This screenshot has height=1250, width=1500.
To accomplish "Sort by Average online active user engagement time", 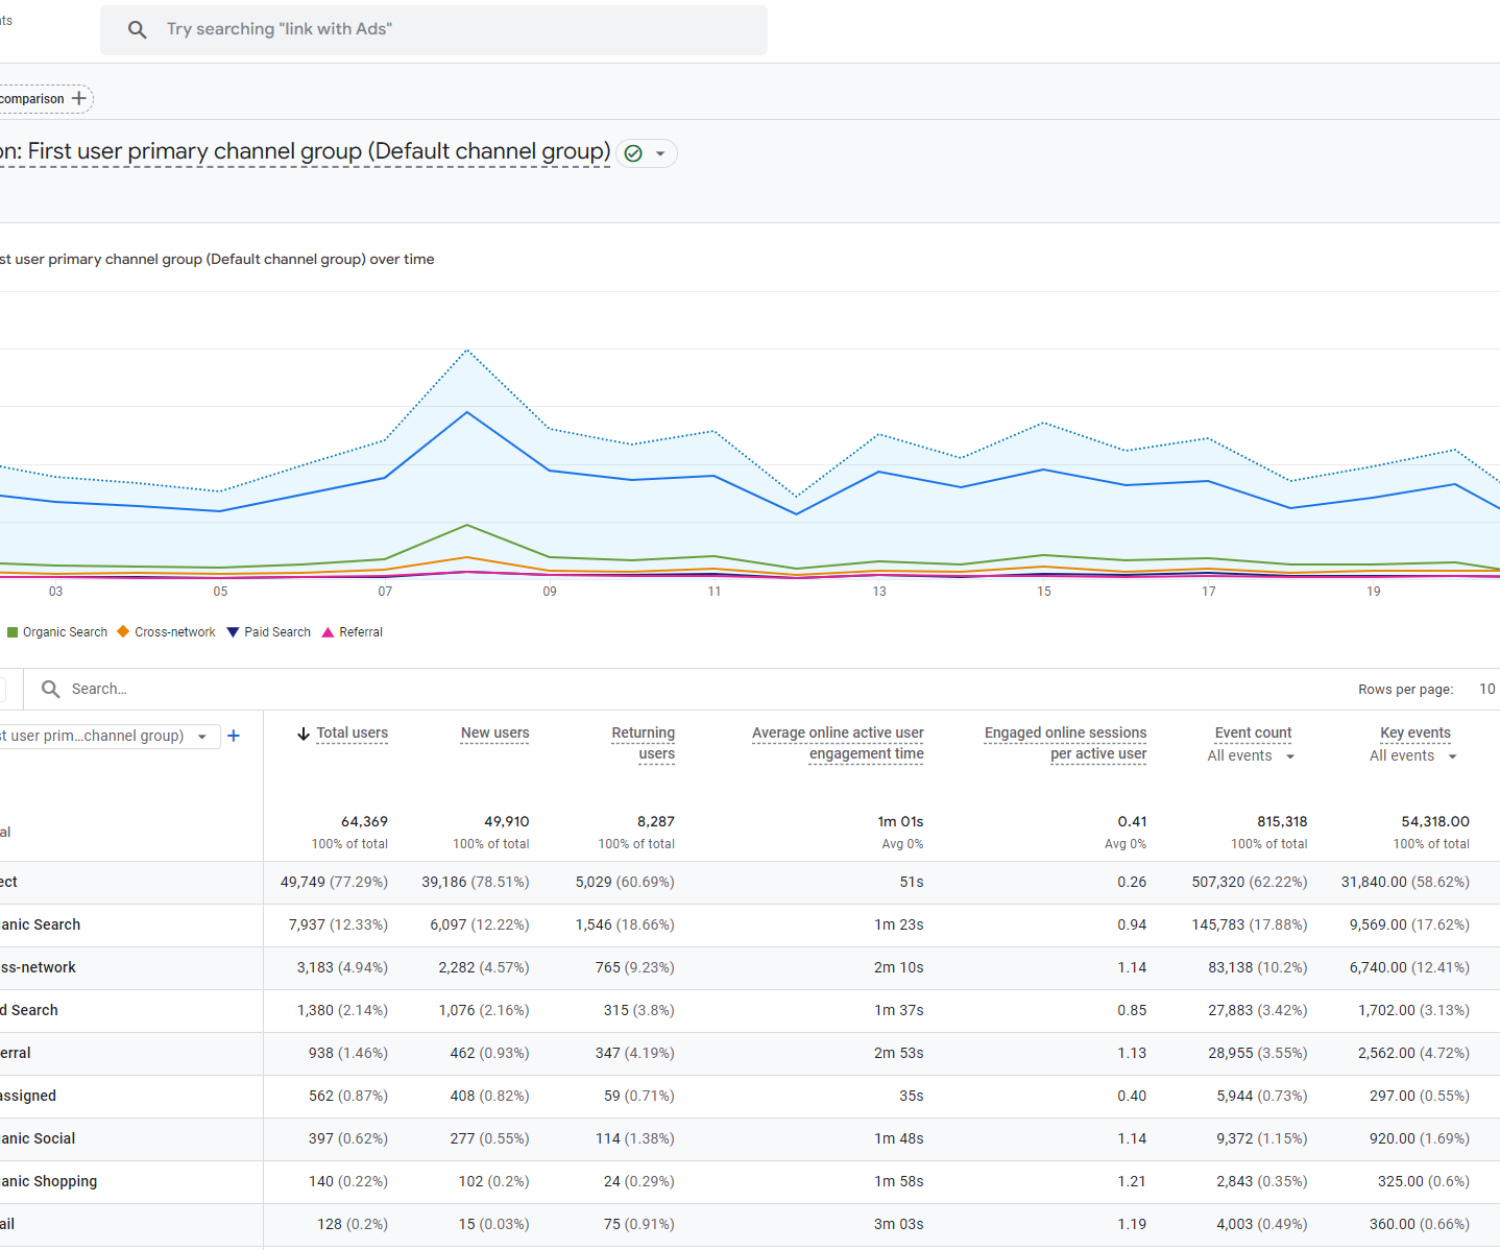I will pyautogui.click(x=838, y=743).
